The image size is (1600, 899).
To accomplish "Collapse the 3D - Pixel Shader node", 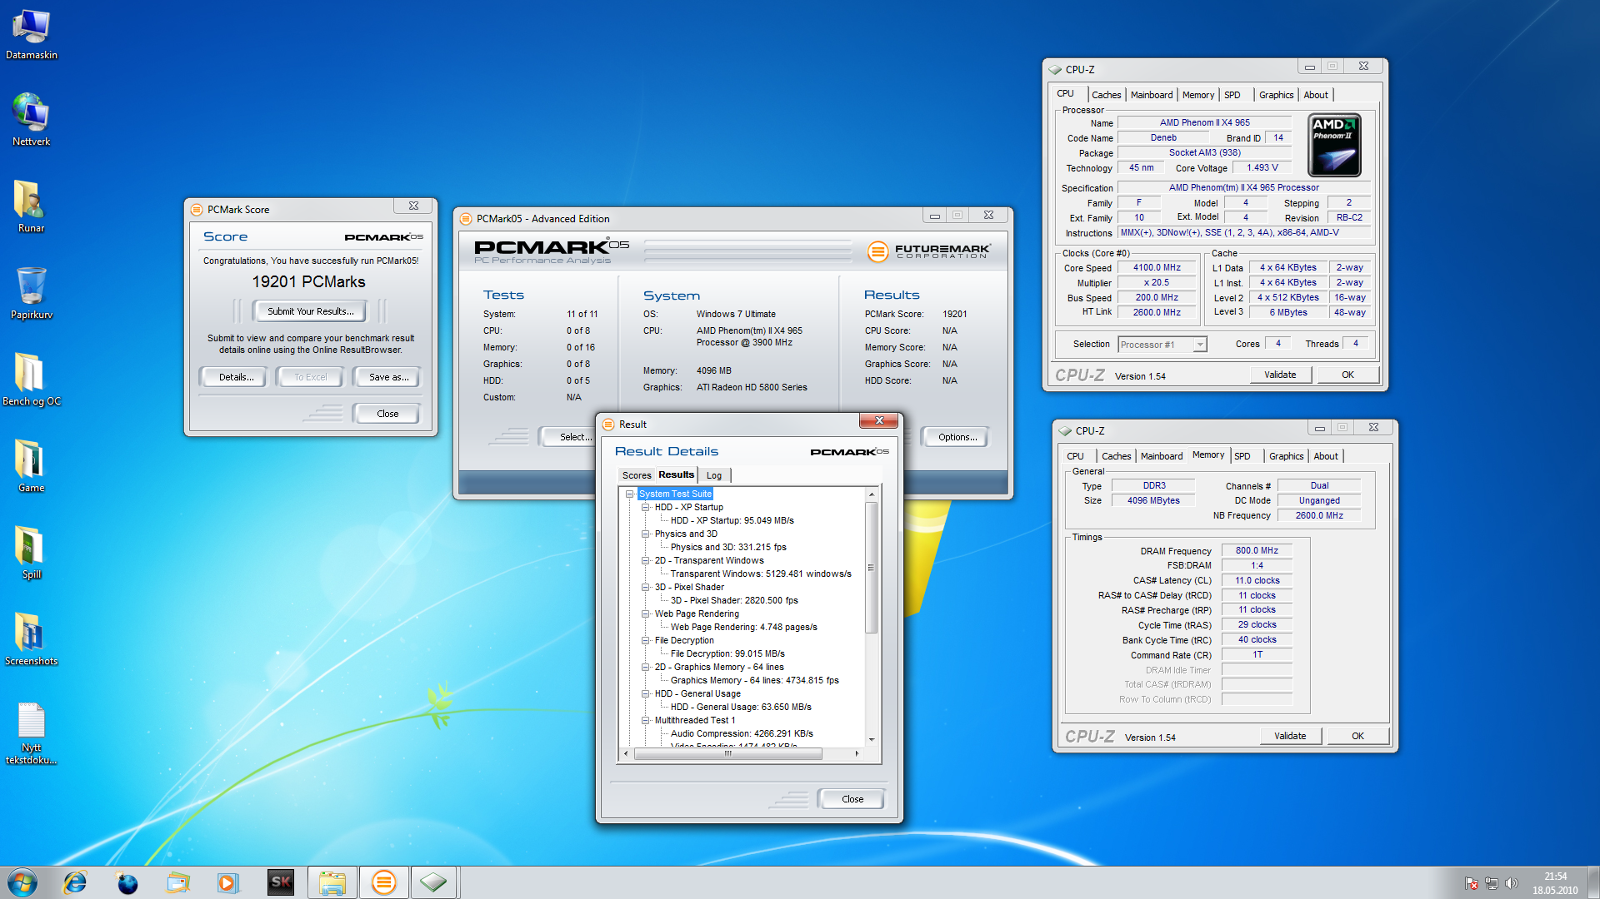I will tap(646, 587).
